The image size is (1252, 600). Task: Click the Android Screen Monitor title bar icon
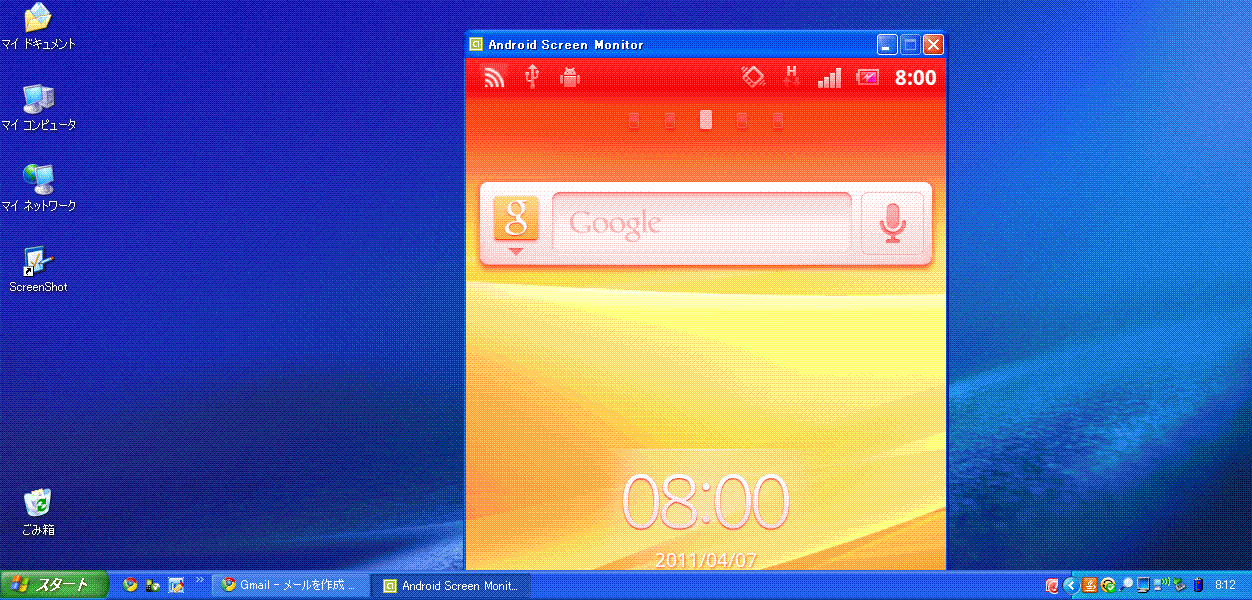[477, 44]
